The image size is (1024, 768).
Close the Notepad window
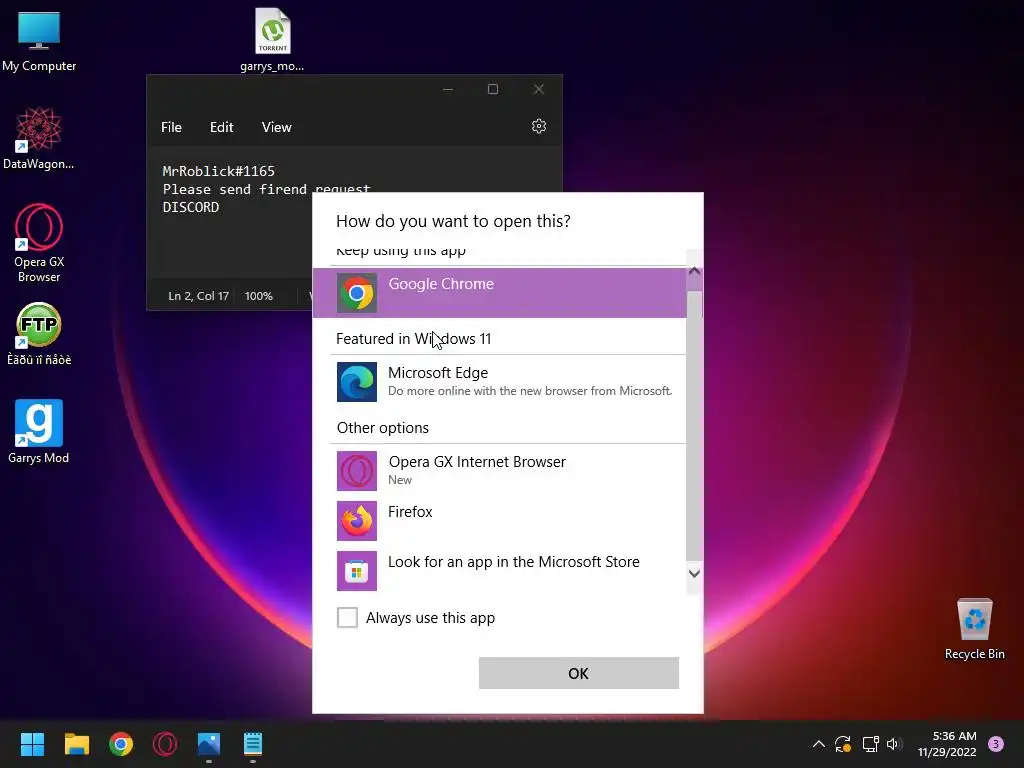point(539,89)
